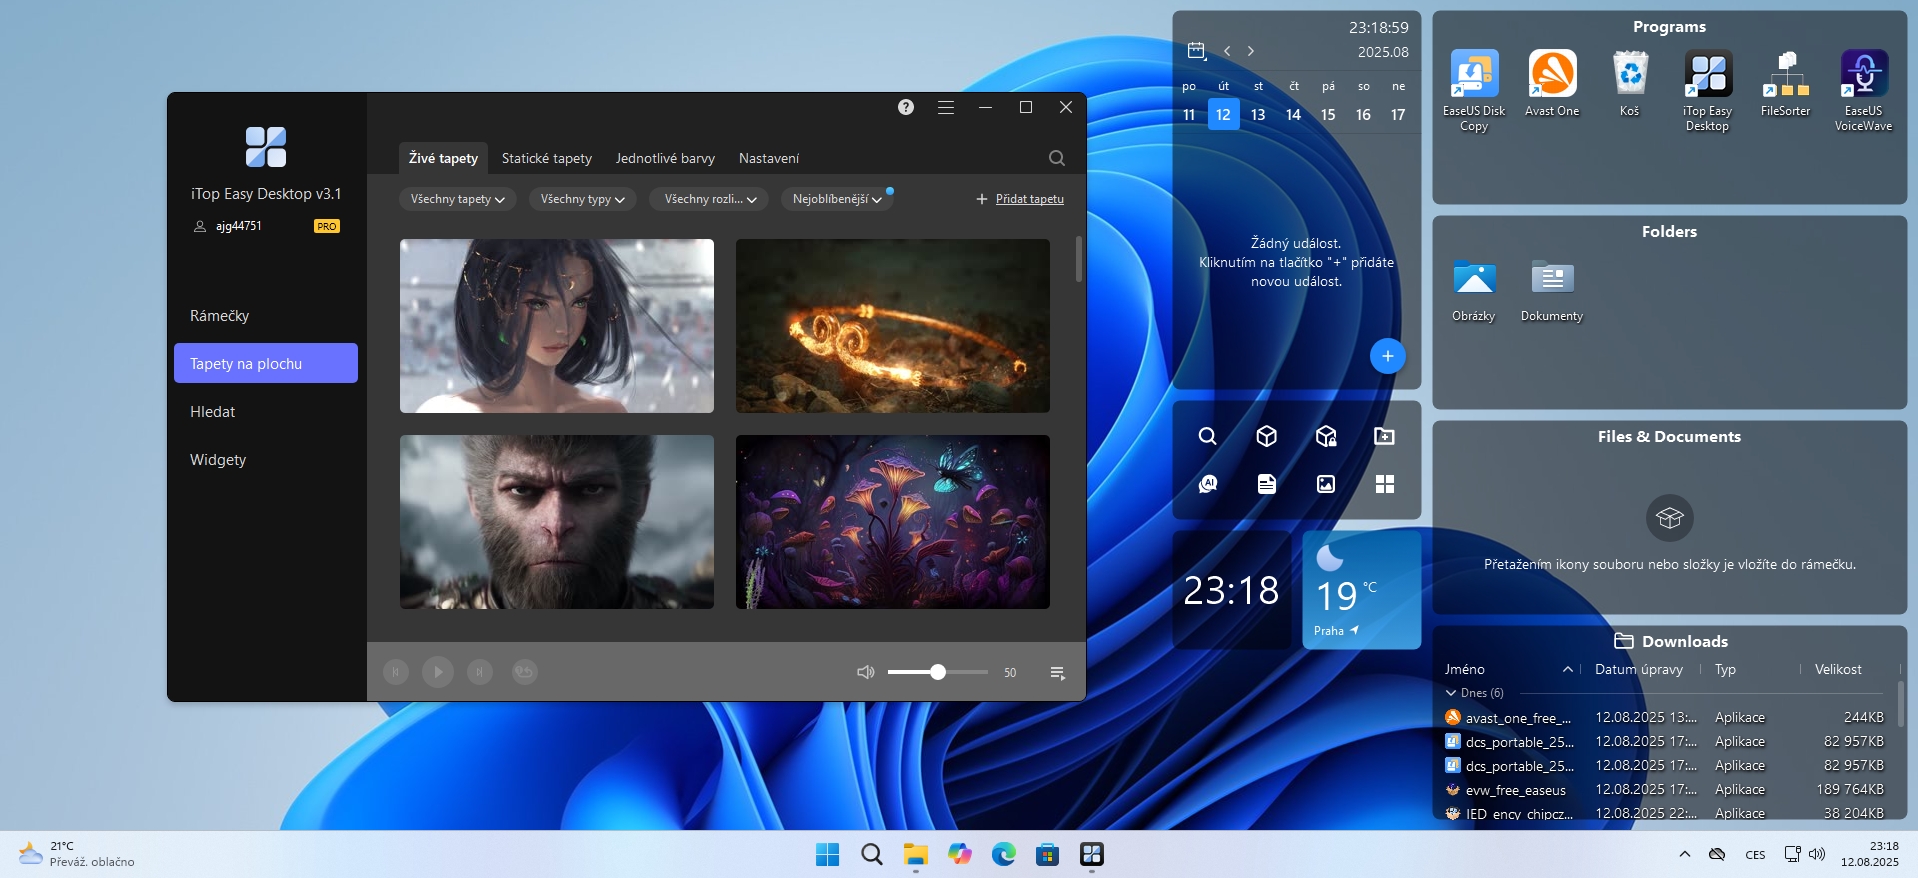Select the monkey king wallpaper thumbnail
Screen dimensions: 1918x878
click(557, 522)
